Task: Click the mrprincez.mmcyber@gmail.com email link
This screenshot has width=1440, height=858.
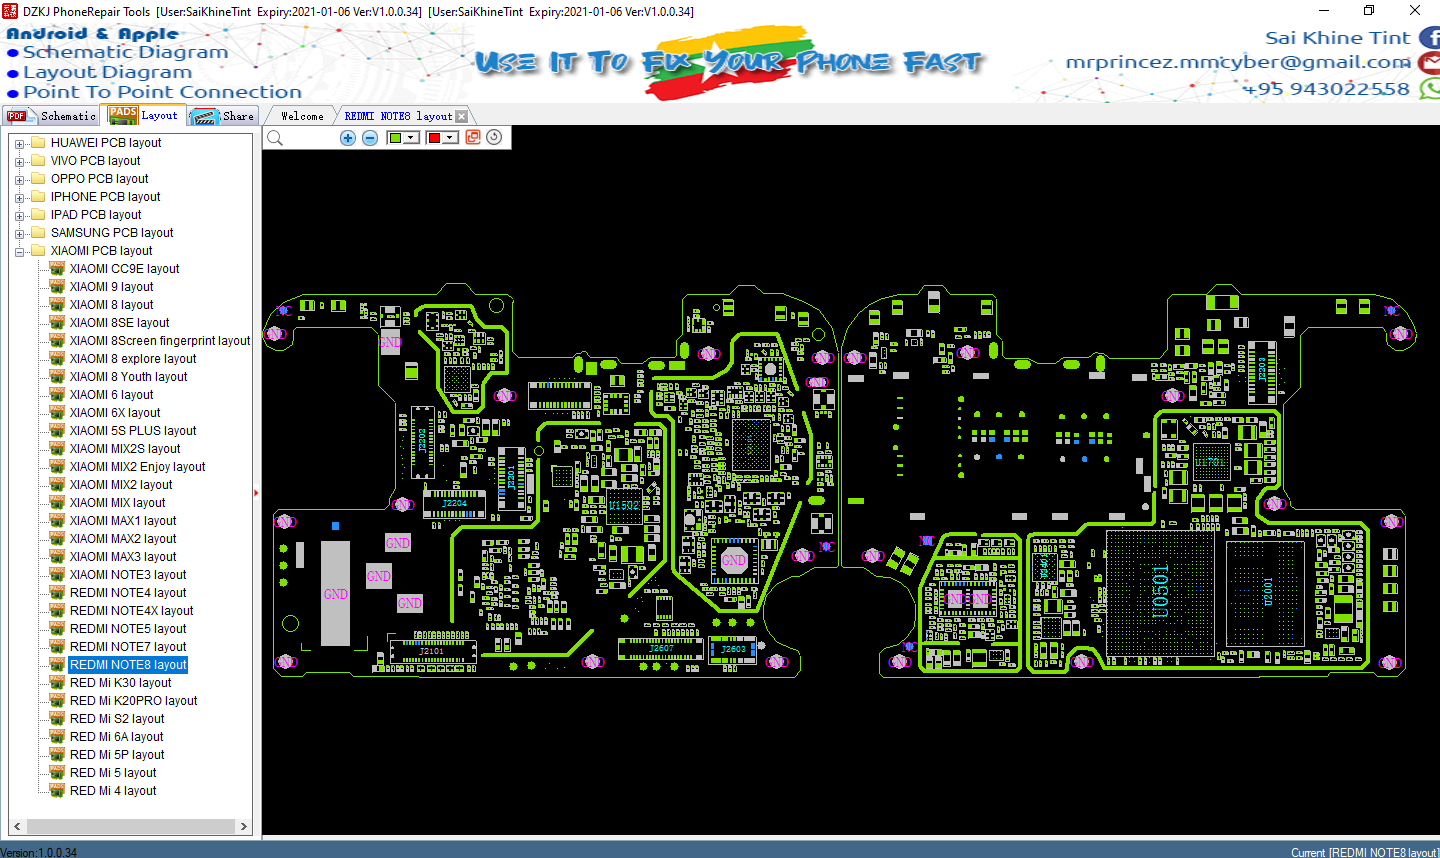Action: pos(1238,62)
